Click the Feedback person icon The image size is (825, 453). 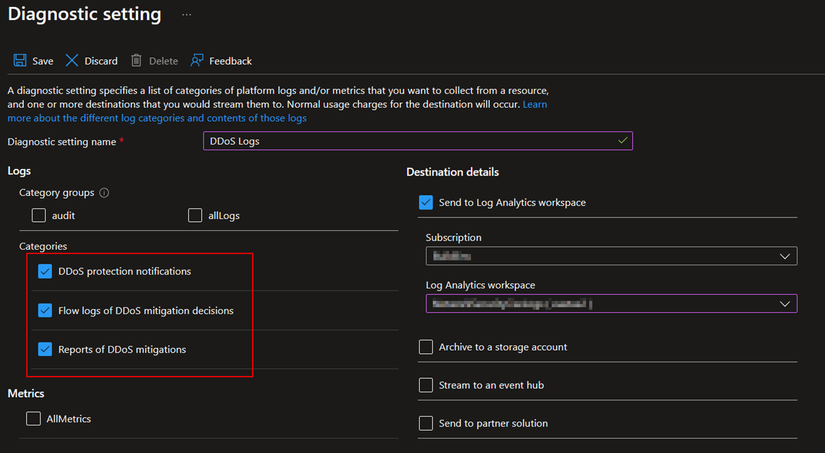197,61
